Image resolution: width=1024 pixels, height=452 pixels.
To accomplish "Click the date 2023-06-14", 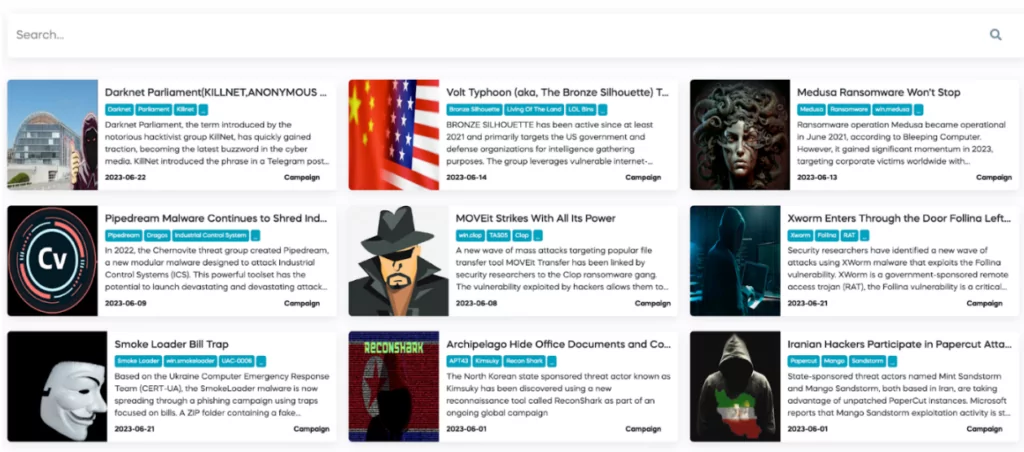I will point(467,178).
